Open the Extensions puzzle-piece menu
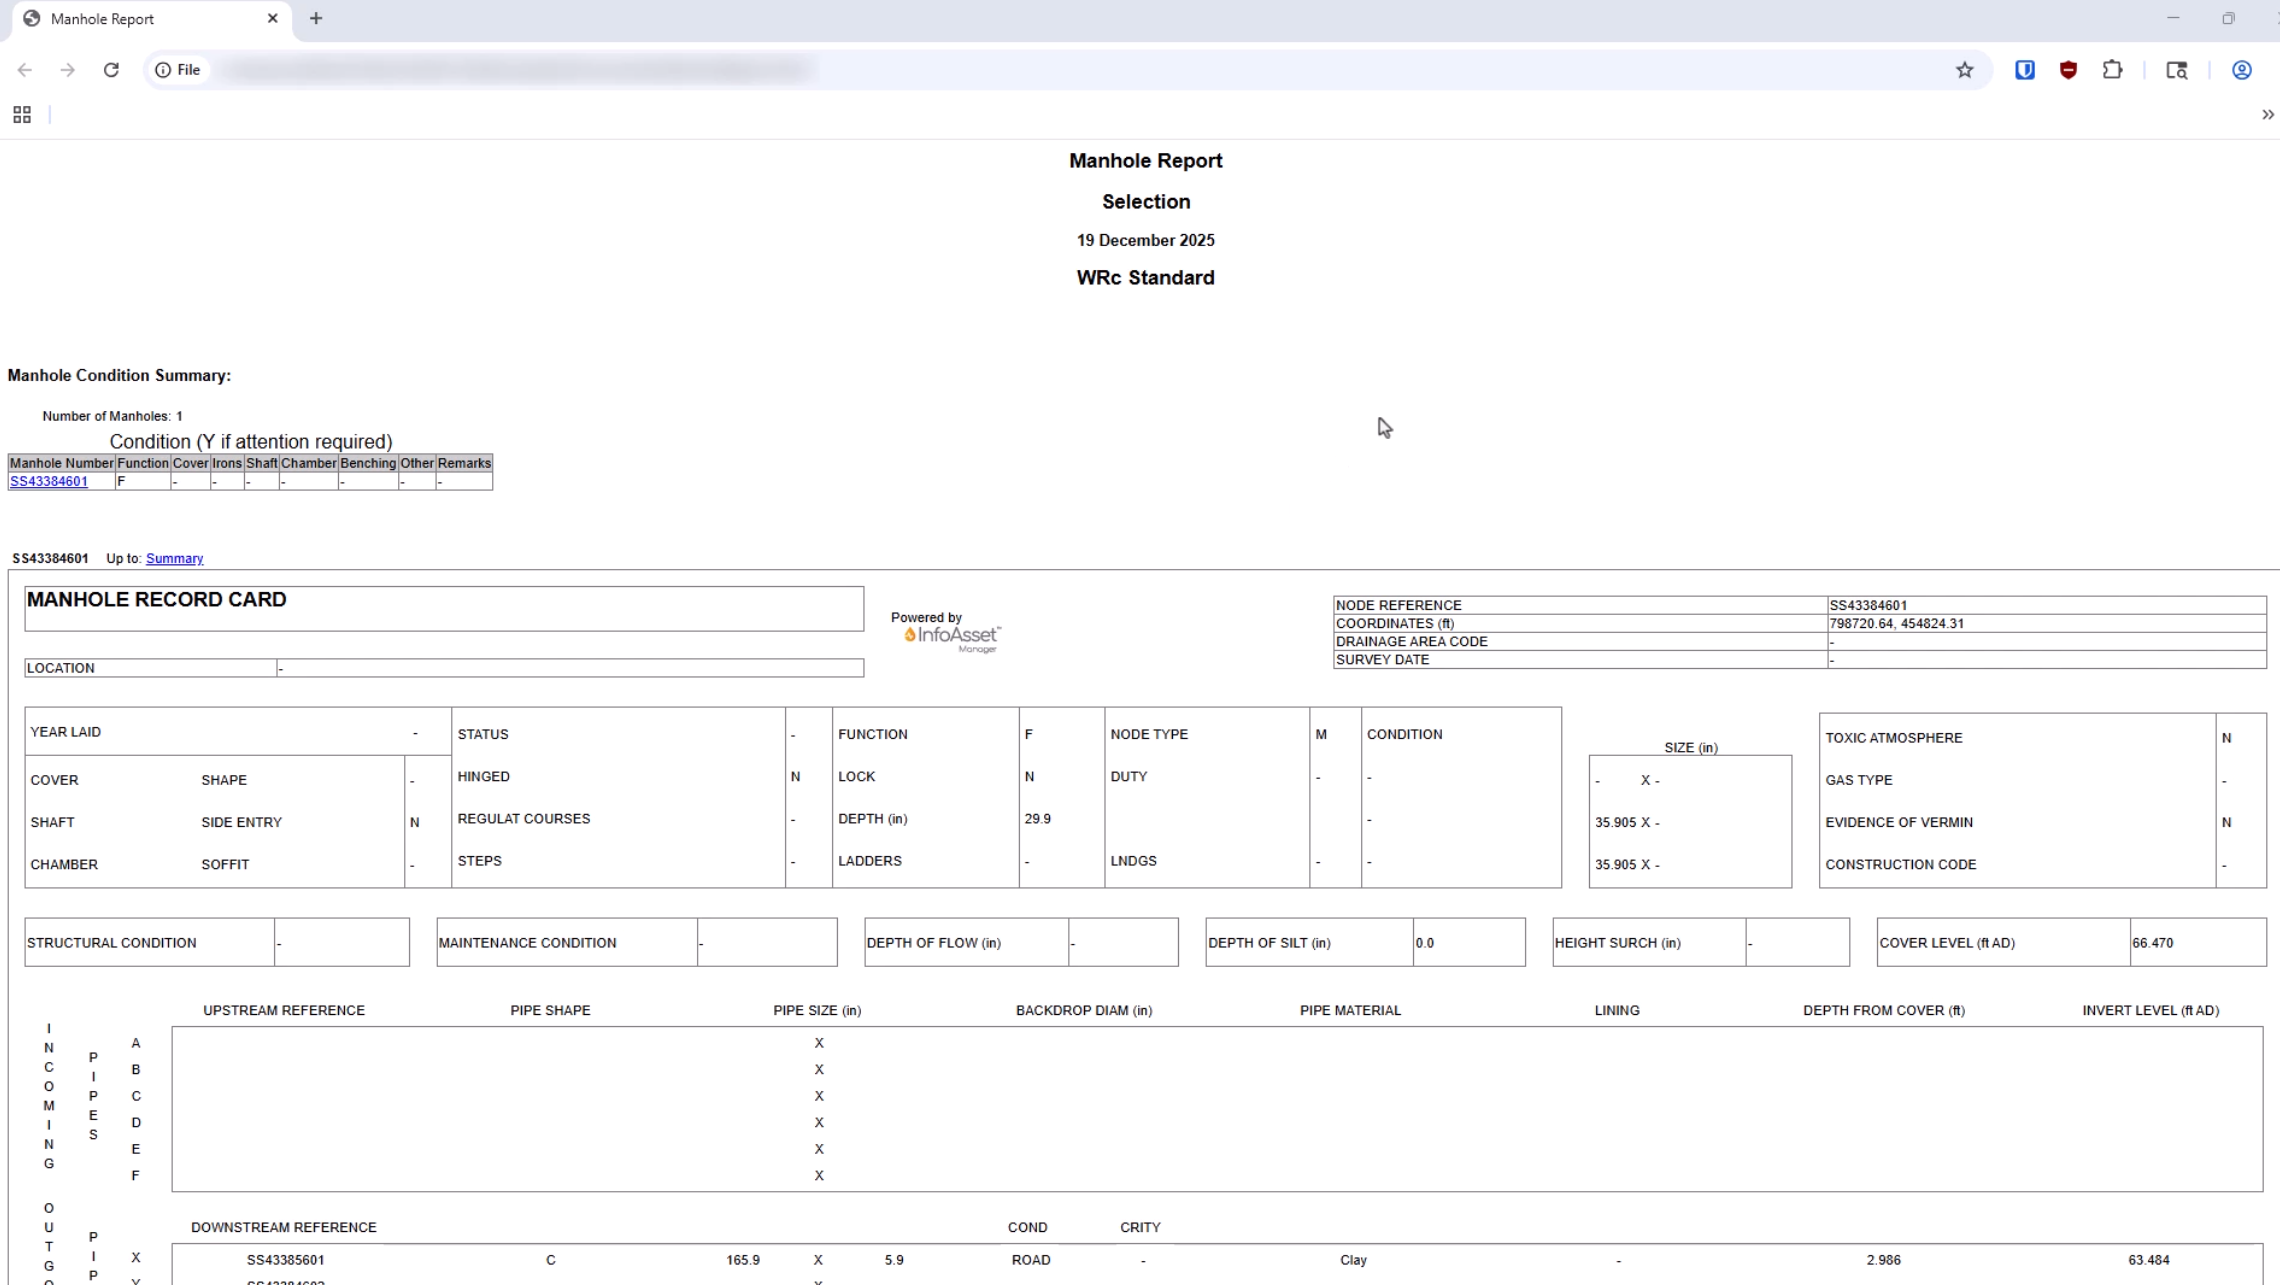This screenshot has height=1285, width=2280. (2113, 69)
